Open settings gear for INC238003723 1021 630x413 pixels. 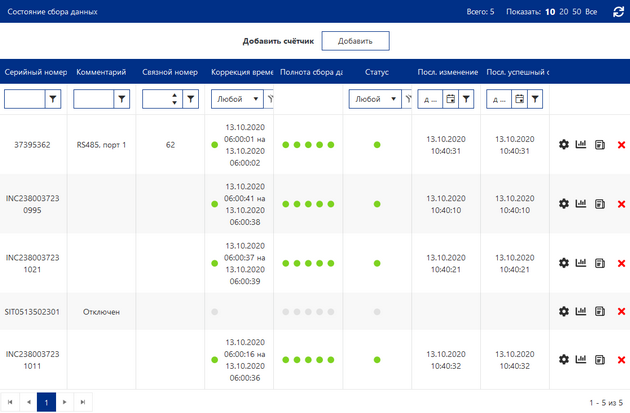[564, 263]
